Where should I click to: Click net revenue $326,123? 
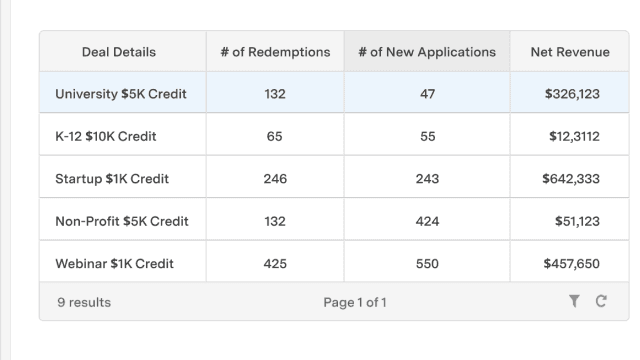572,94
